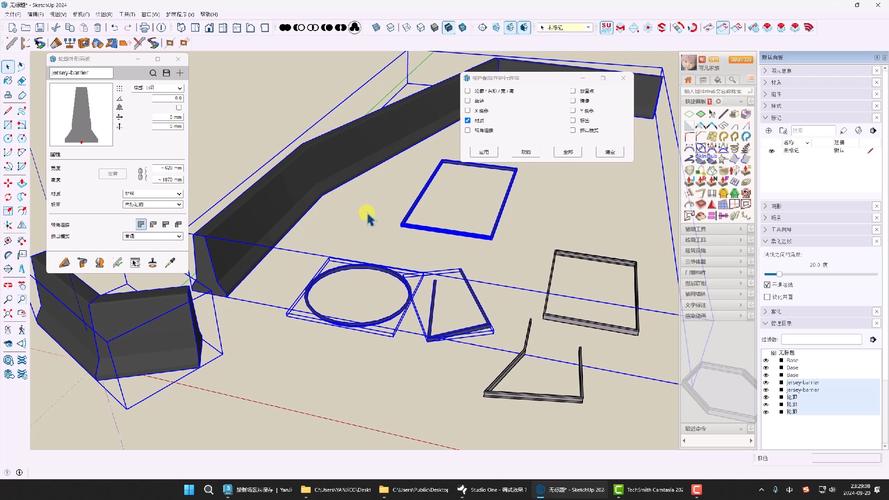Open the Window (W) menu
The width and height of the screenshot is (889, 500).
pyautogui.click(x=150, y=14)
